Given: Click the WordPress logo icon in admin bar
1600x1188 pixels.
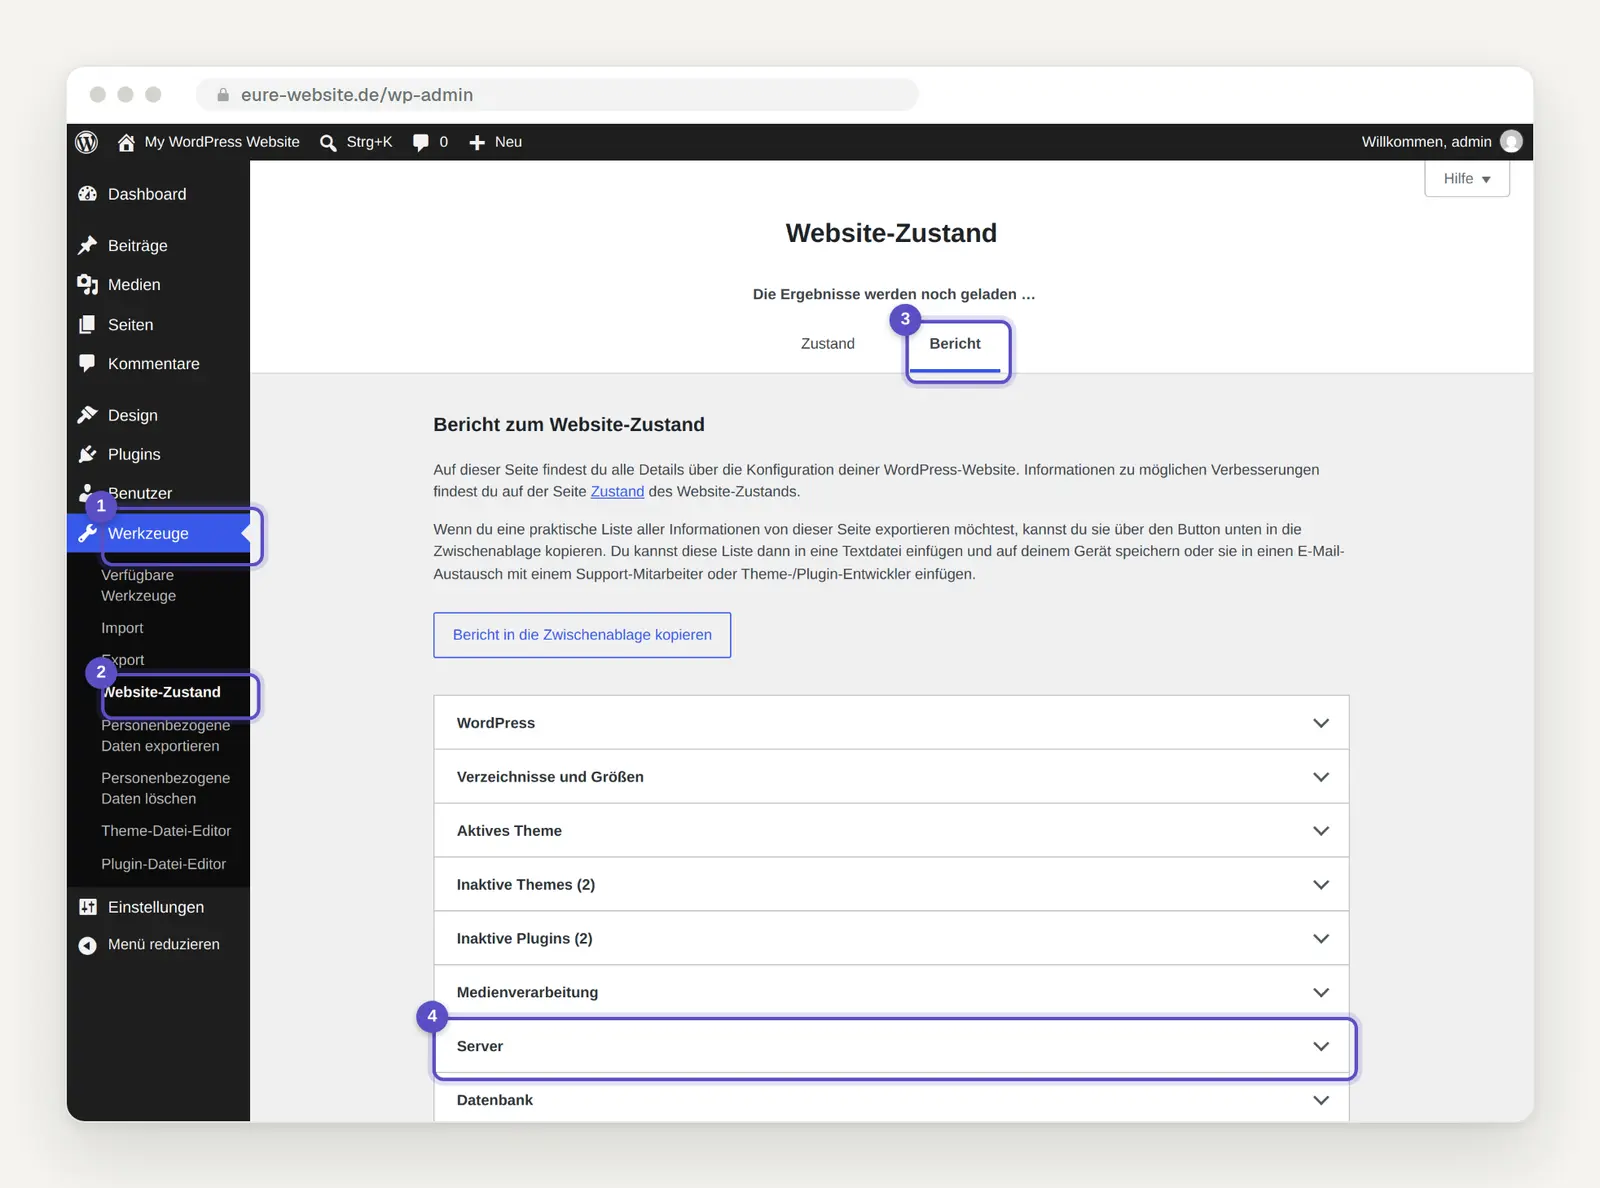Looking at the screenshot, I should click(x=87, y=142).
